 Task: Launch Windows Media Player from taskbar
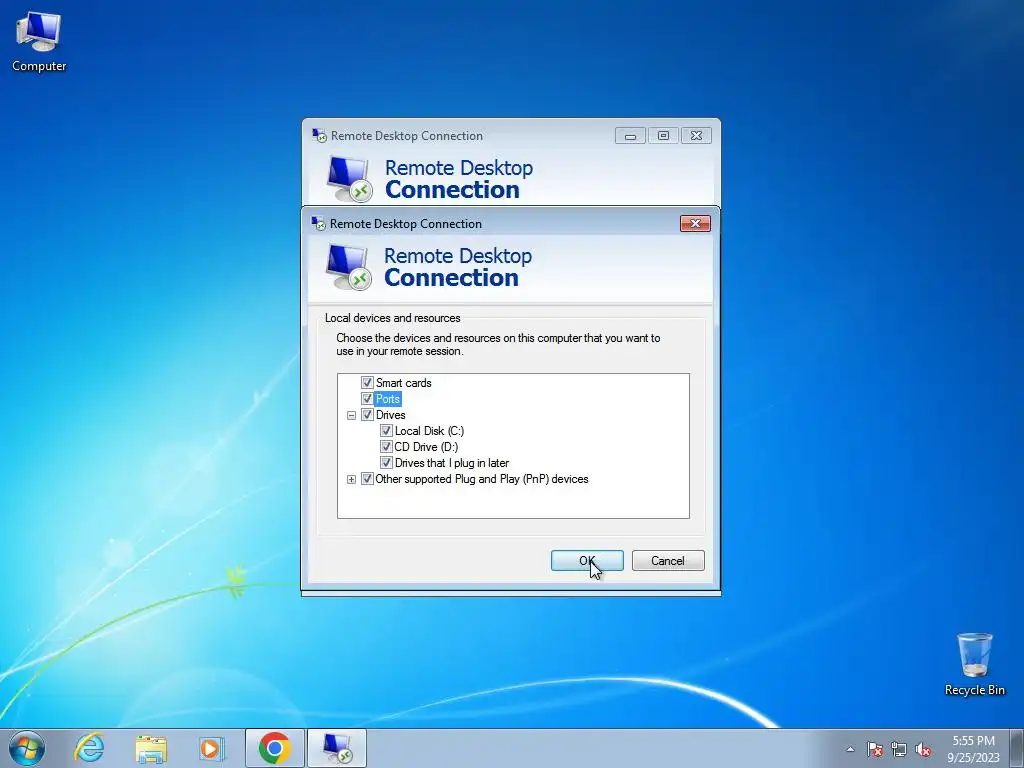point(211,748)
